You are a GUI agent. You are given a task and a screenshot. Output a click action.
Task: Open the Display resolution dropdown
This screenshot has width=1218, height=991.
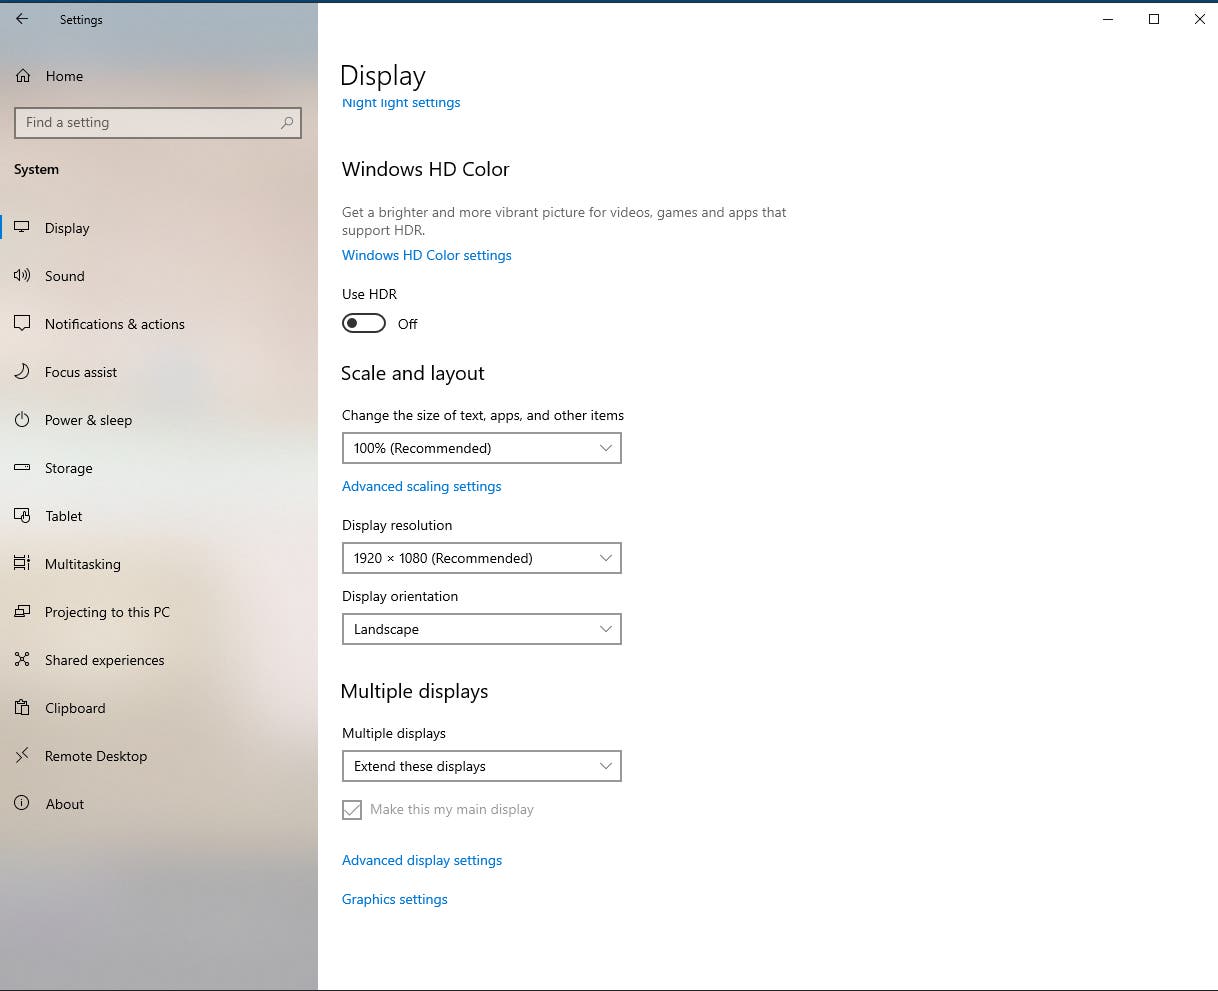click(481, 558)
